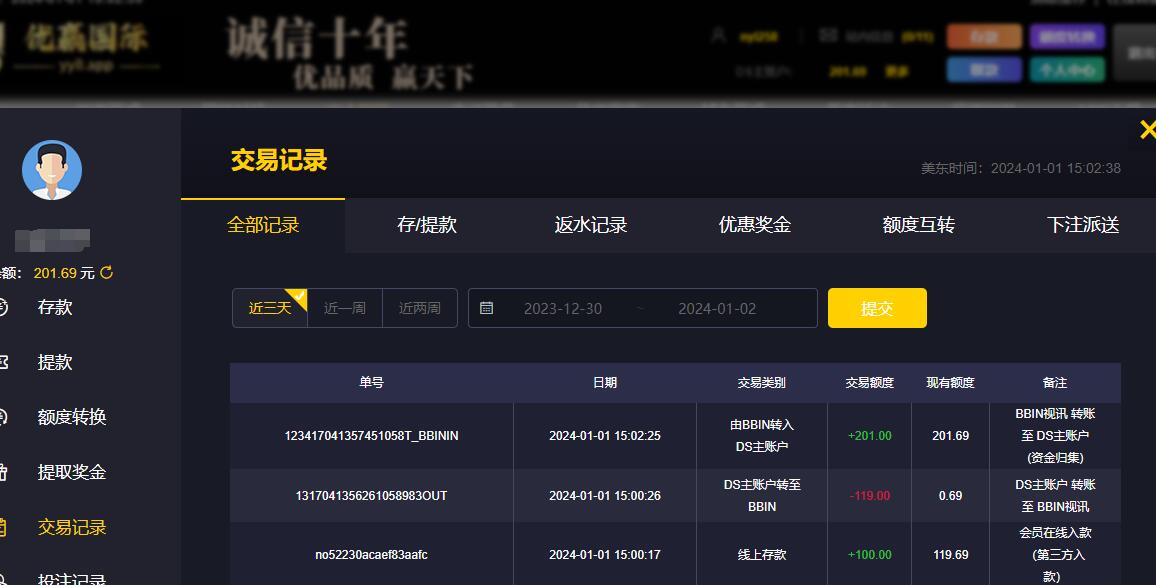Viewport: 1156px width, 585px height.
Task: Switch to the 全部记录 tab
Action: coord(262,225)
